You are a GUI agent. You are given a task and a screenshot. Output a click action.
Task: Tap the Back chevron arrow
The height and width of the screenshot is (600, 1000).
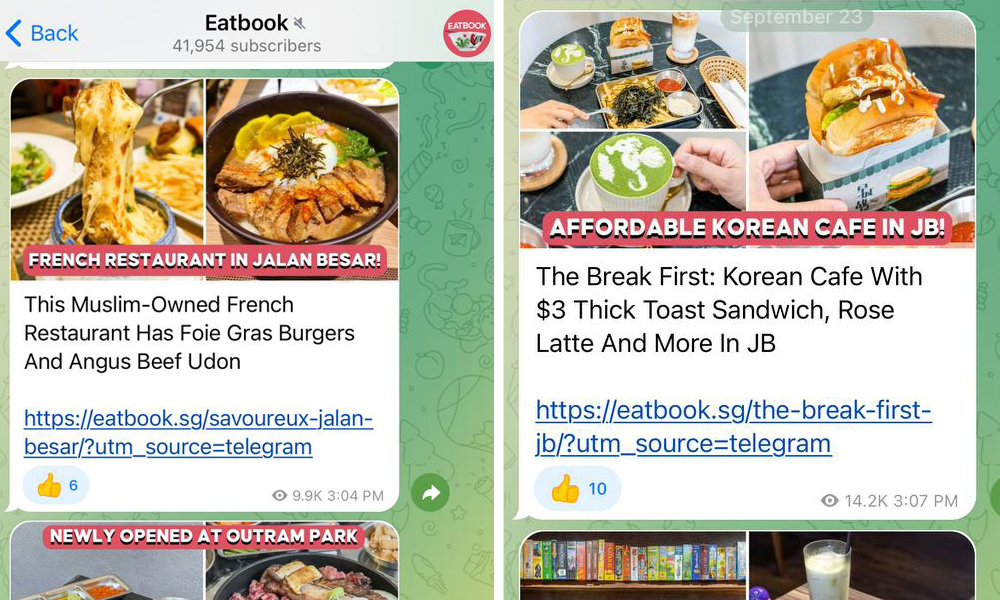coord(14,33)
